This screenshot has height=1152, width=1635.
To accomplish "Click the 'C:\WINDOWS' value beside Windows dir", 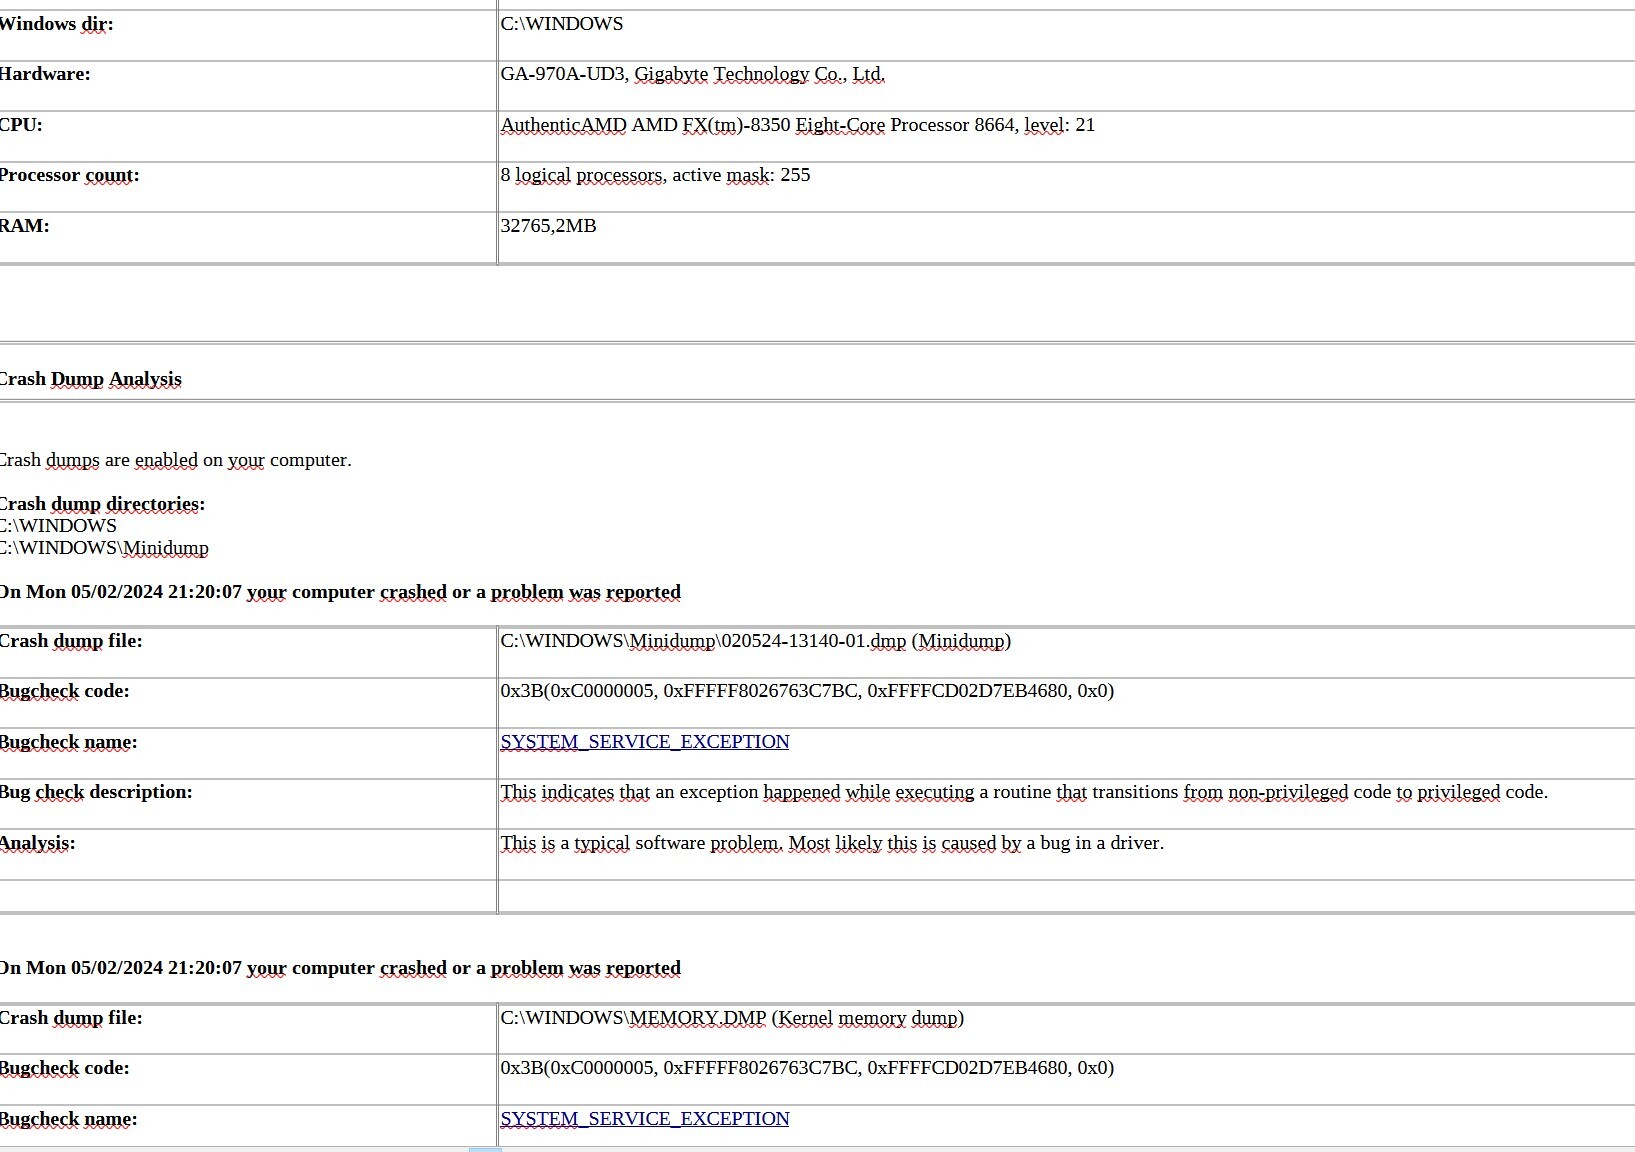I will click(562, 24).
